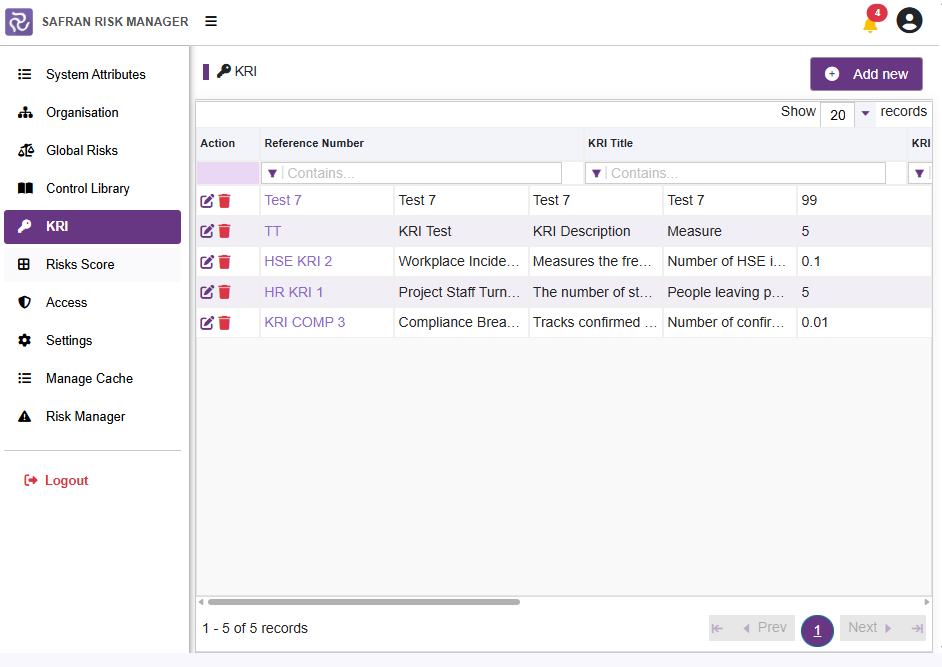Select page 1 in pagination

(817, 630)
